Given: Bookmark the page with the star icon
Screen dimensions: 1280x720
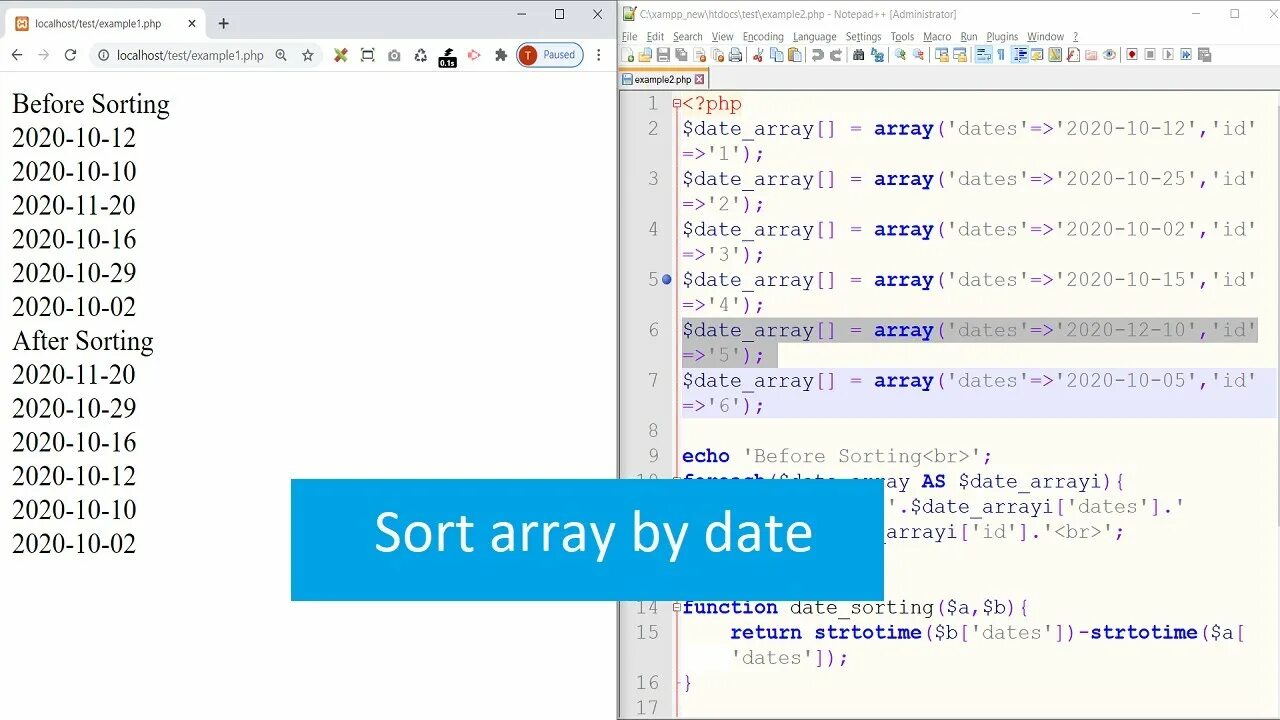Looking at the screenshot, I should click(x=307, y=55).
